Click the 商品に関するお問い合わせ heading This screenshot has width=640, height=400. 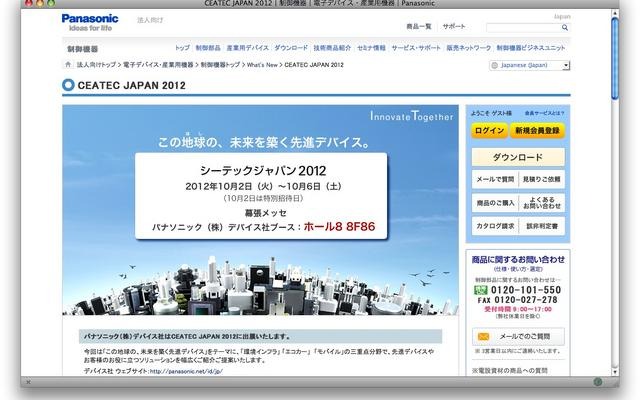pyautogui.click(x=518, y=260)
